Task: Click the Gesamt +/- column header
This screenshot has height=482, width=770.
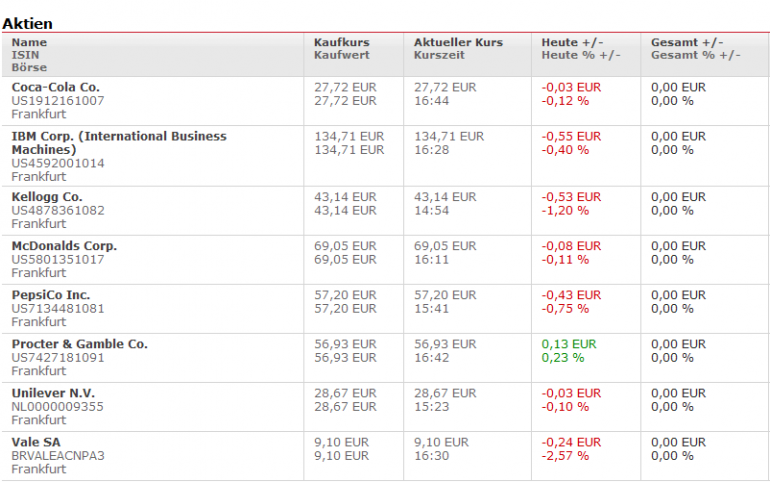Action: tap(687, 43)
